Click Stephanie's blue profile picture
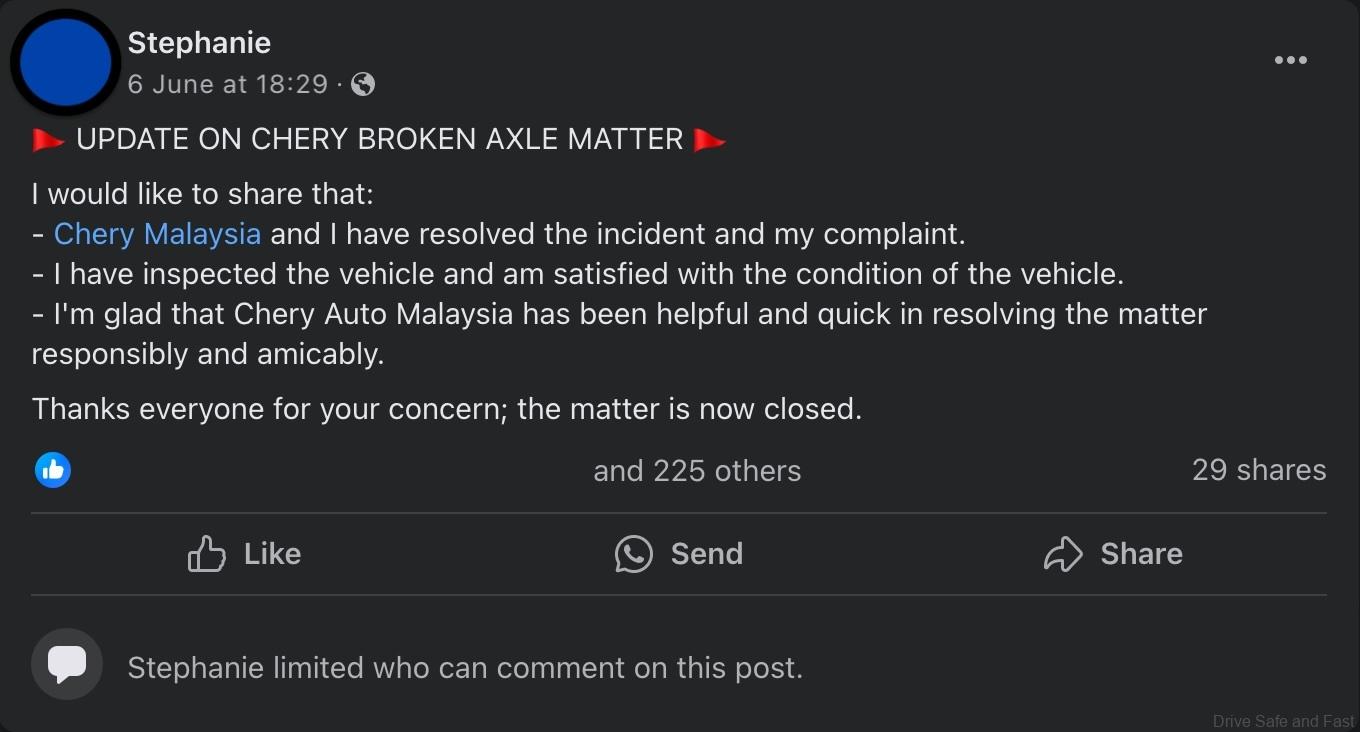1360x732 pixels. (x=65, y=62)
